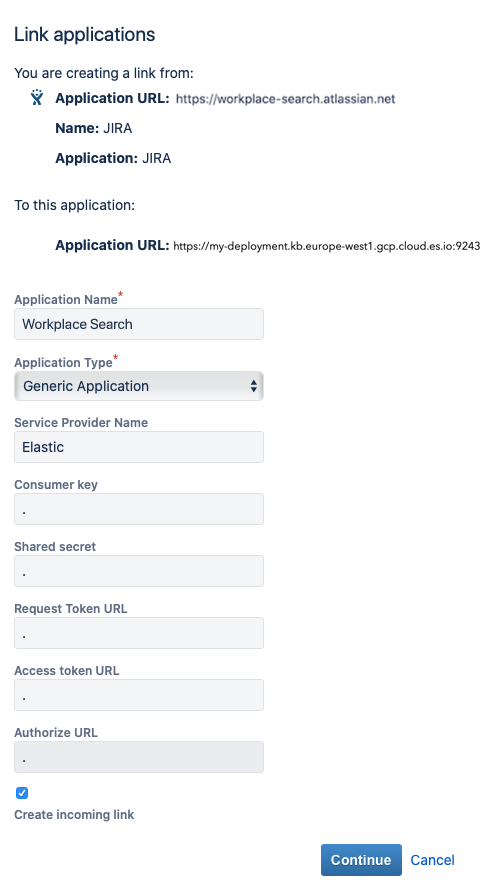
Task: Focus the Request Token URL field
Action: coord(139,633)
